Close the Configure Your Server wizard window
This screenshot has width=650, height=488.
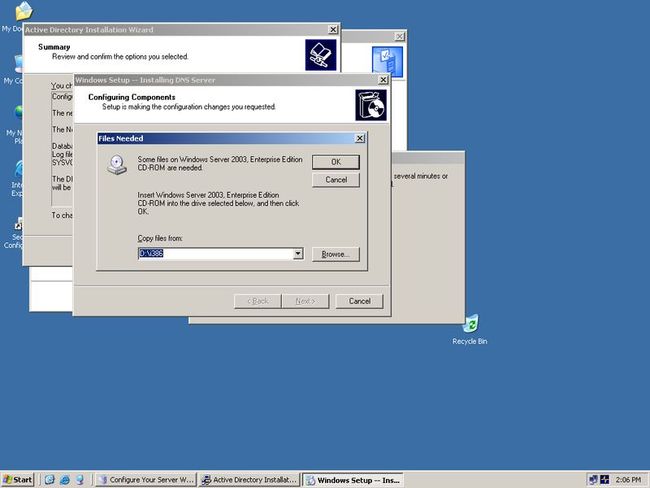coord(399,36)
